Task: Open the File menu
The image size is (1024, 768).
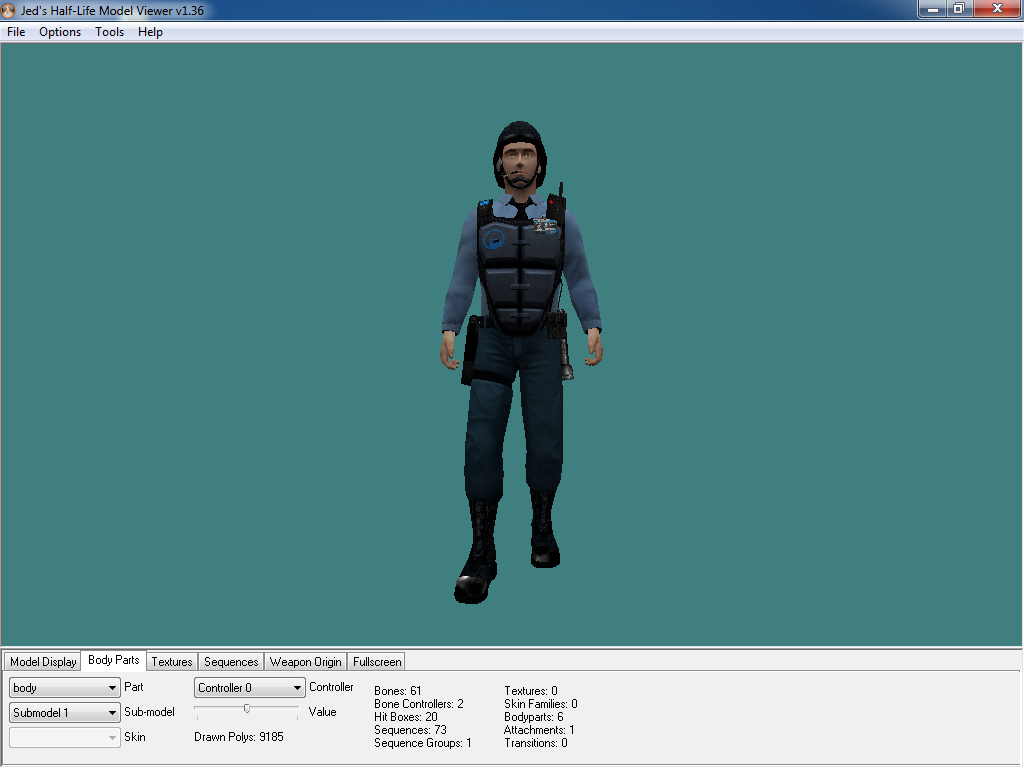Action: (x=16, y=32)
